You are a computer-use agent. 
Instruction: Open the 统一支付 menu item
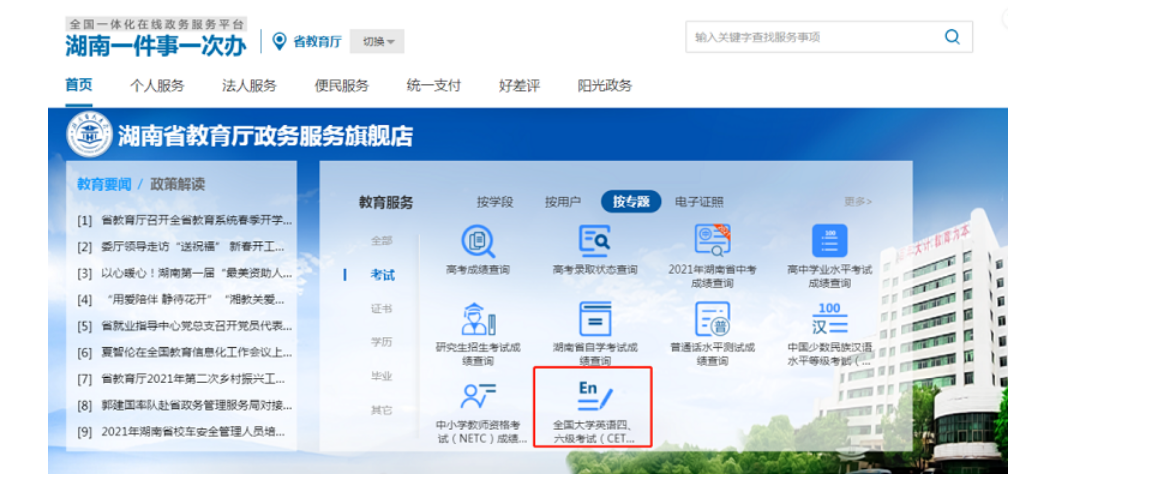(x=433, y=86)
